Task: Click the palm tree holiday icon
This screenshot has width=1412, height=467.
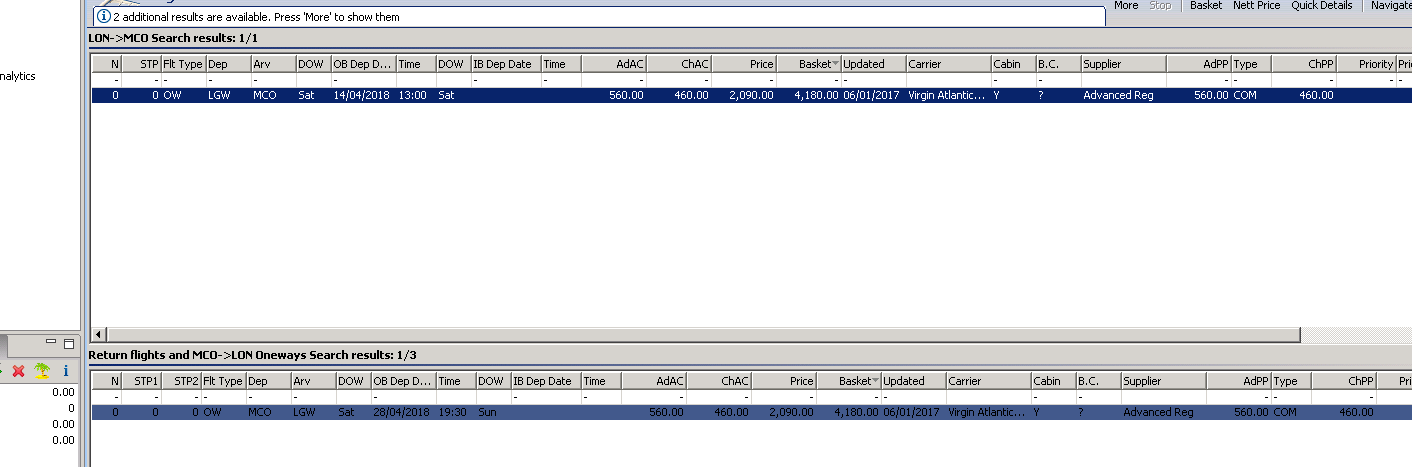Action: coord(42,371)
